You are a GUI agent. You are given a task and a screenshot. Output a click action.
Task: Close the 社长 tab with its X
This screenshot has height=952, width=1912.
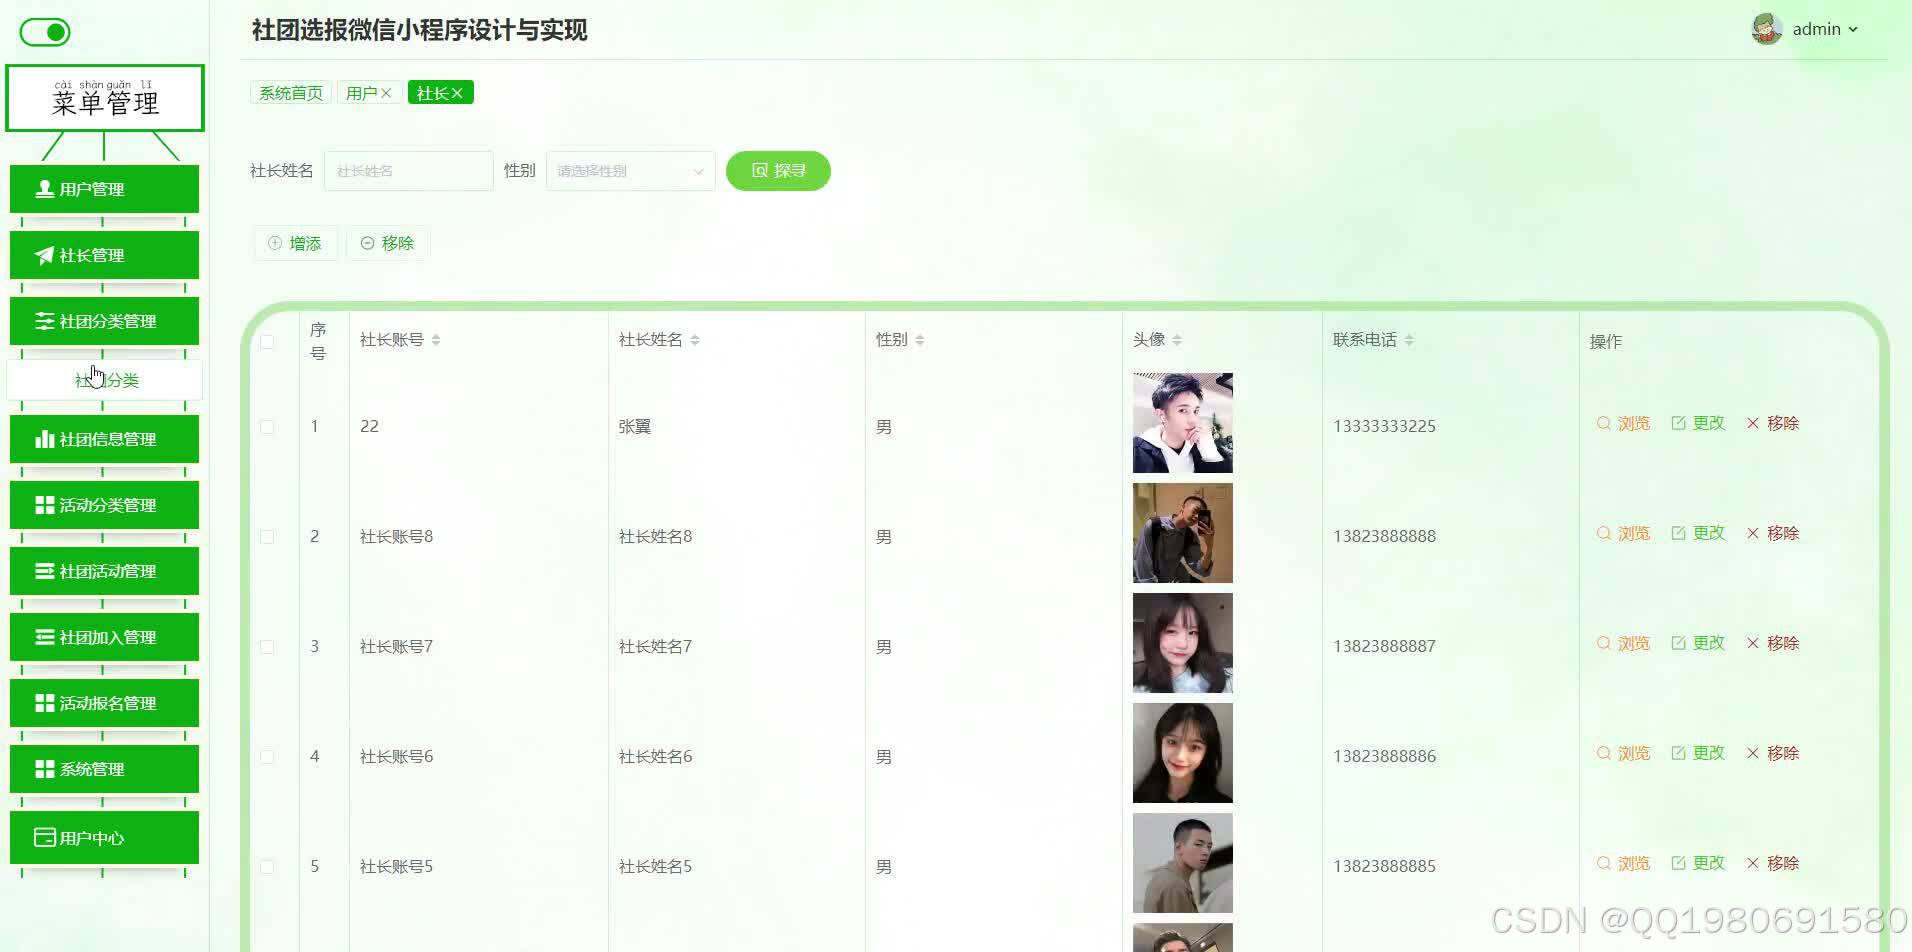(457, 93)
